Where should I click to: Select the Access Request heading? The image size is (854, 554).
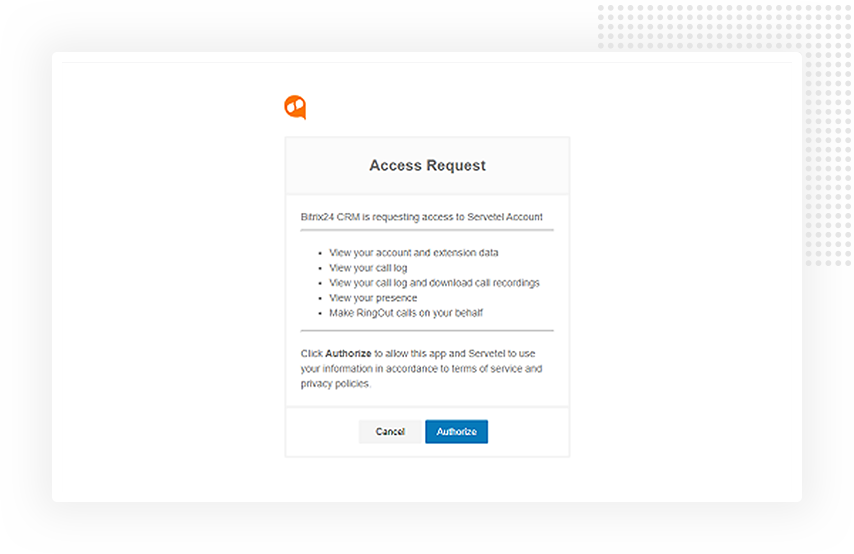click(x=428, y=166)
